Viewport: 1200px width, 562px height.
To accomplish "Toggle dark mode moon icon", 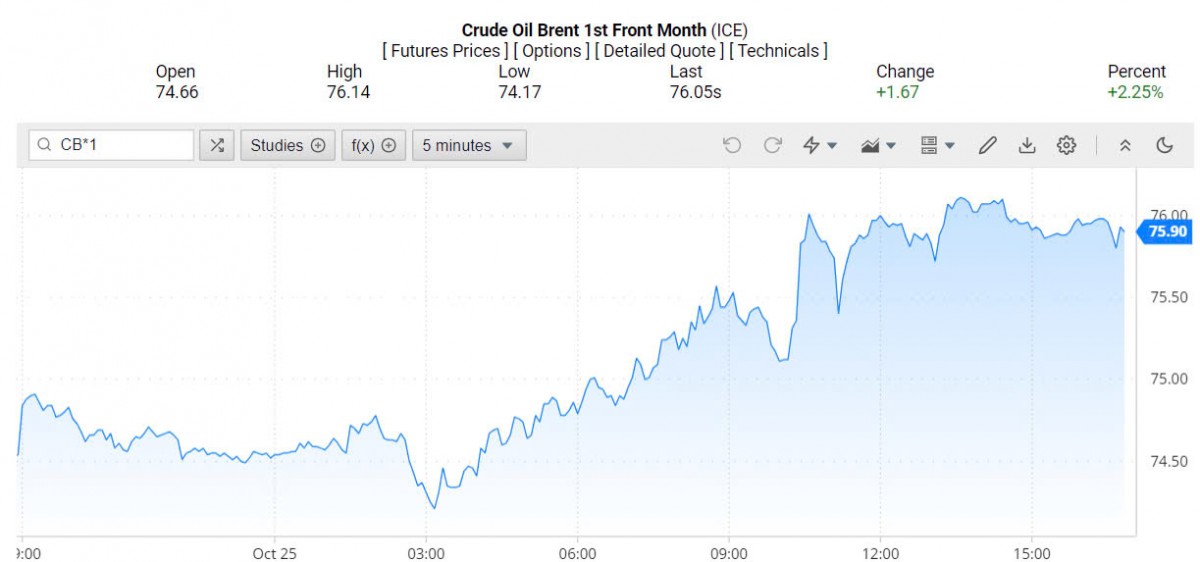I will pos(1164,145).
